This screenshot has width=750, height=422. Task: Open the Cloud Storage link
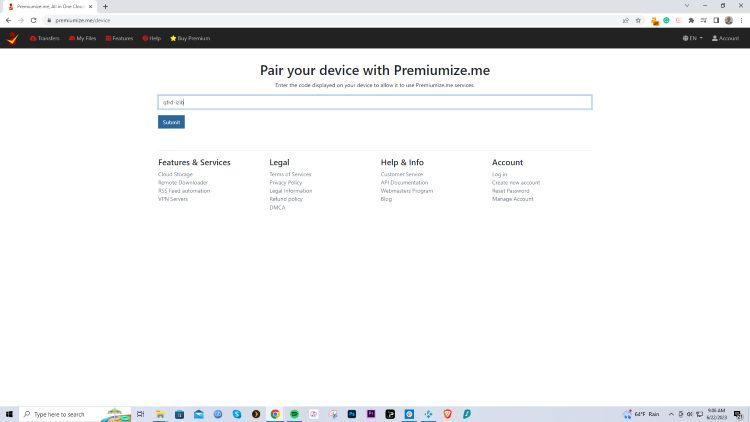pos(175,174)
